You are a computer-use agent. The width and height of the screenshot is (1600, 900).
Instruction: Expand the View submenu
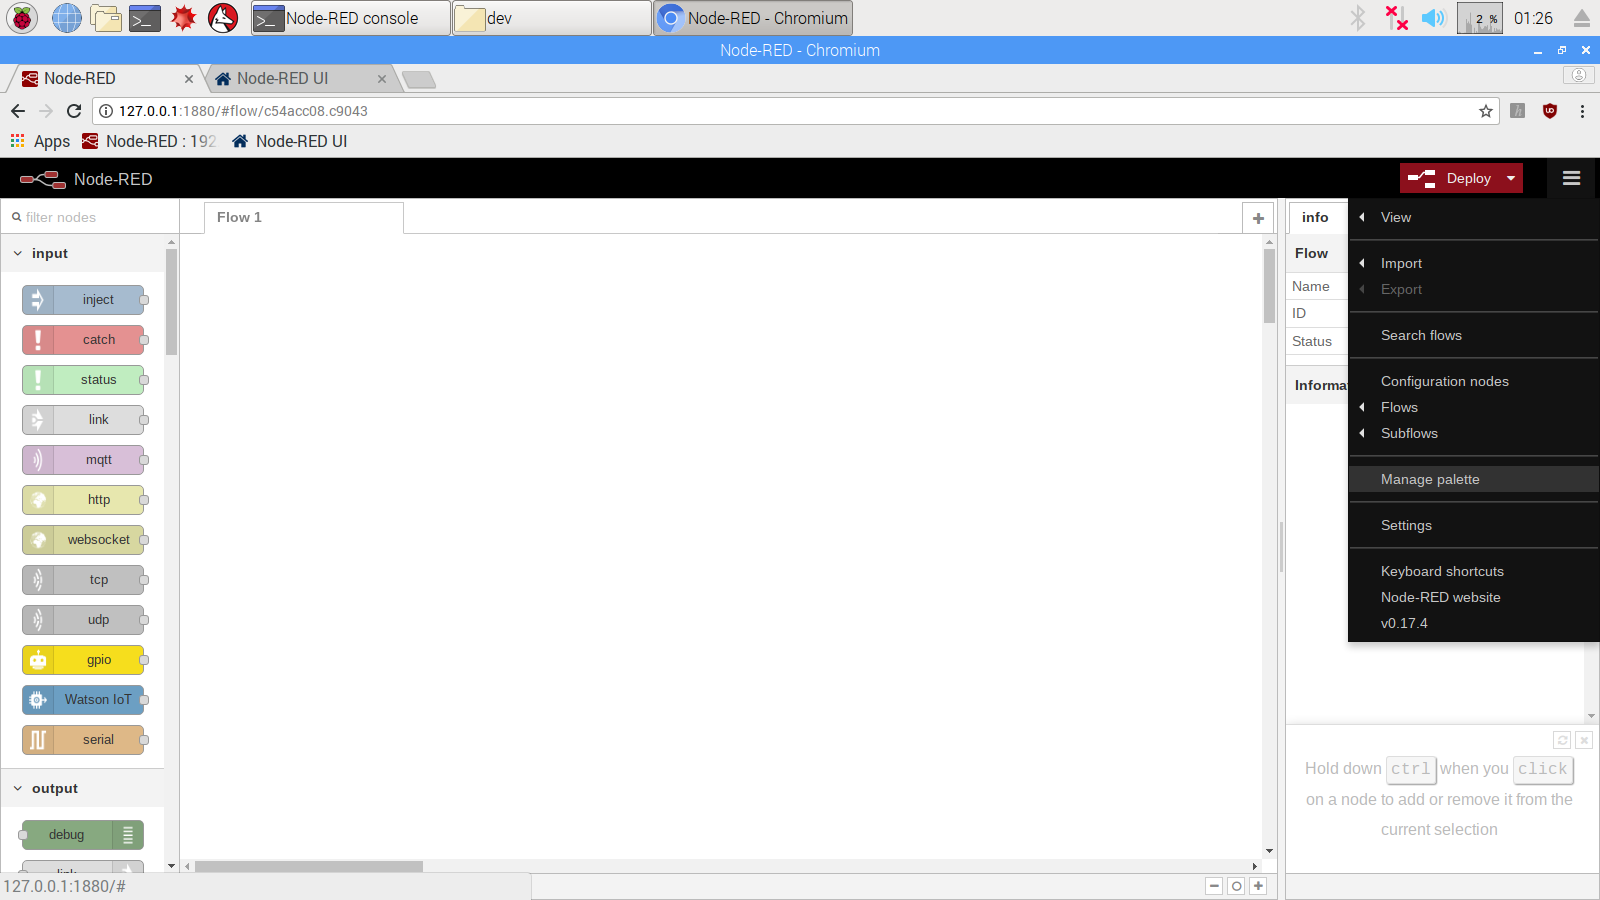click(x=1473, y=217)
